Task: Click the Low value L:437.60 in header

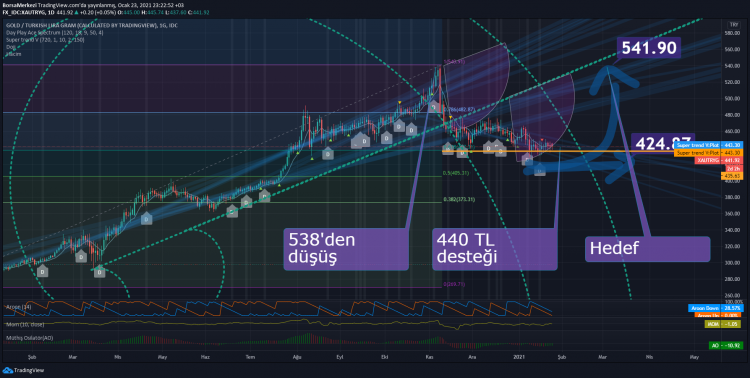Action: (176, 12)
